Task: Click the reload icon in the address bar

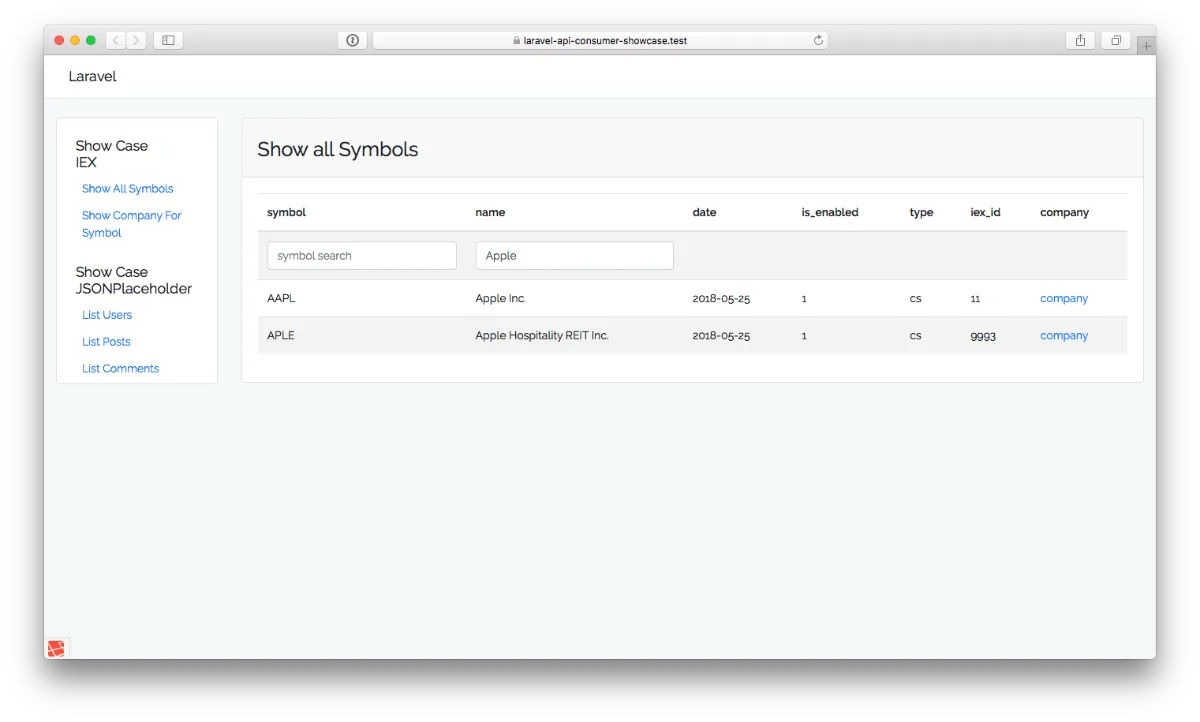Action: (x=818, y=40)
